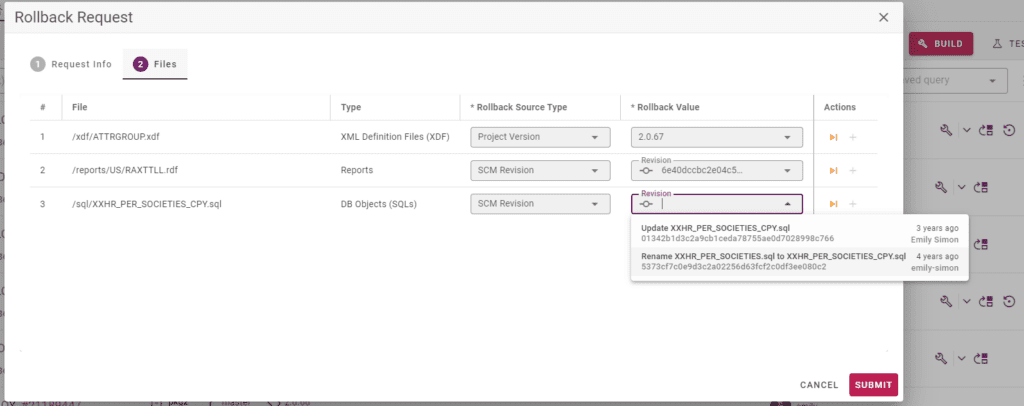1024x406 pixels.
Task: Click 'XML Definition Files (XDF)' type cell
Action: [x=395, y=137]
